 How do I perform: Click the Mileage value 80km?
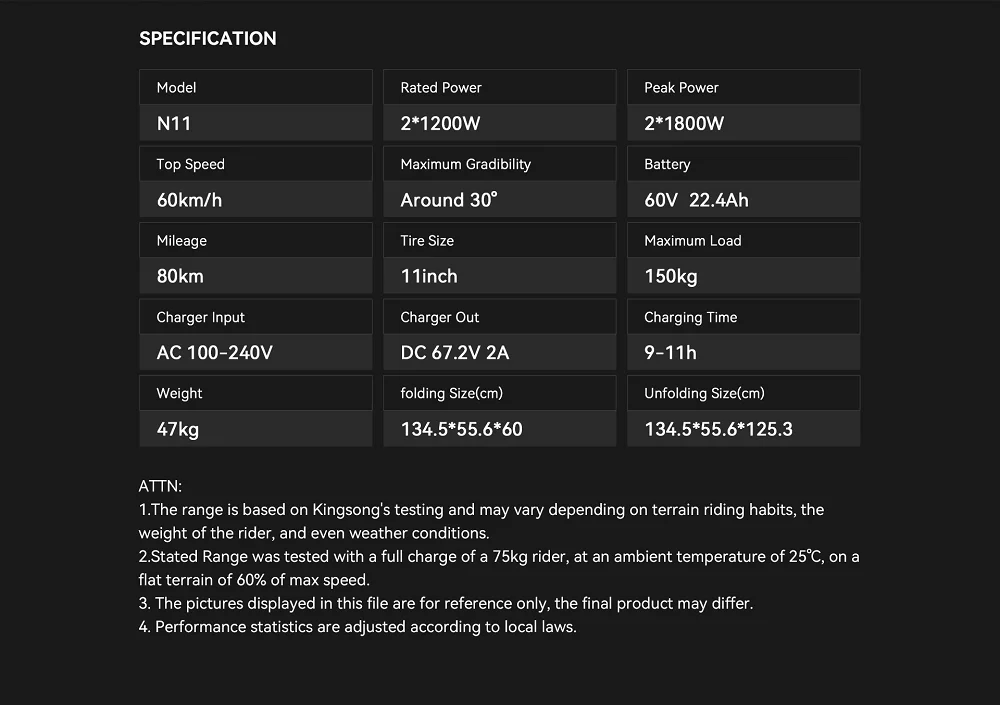pyautogui.click(x=180, y=276)
